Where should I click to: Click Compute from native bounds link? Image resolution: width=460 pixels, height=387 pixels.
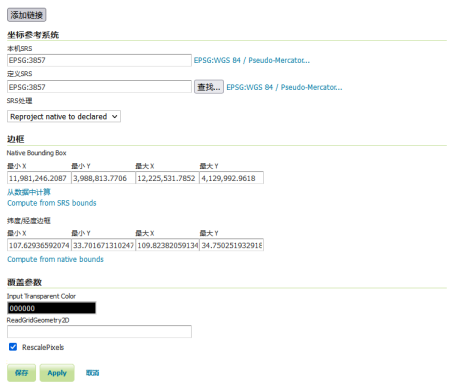coord(55,259)
